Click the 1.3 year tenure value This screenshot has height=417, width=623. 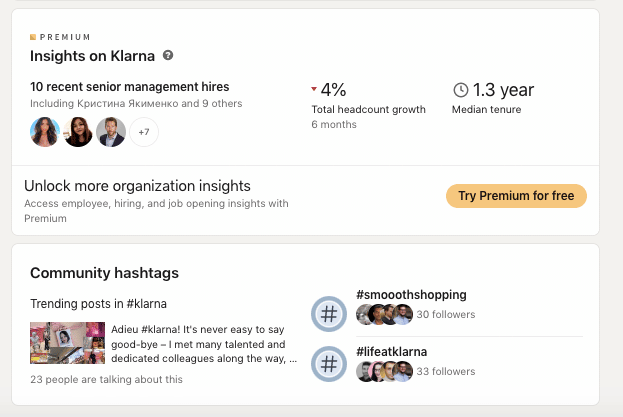point(503,90)
